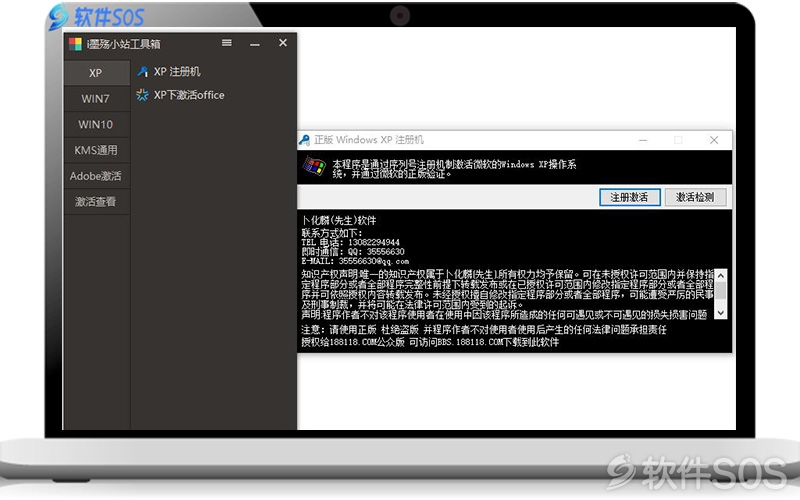Click the toolbox colorful app logo
Viewport: 800px width, 500px height.
tap(76, 44)
